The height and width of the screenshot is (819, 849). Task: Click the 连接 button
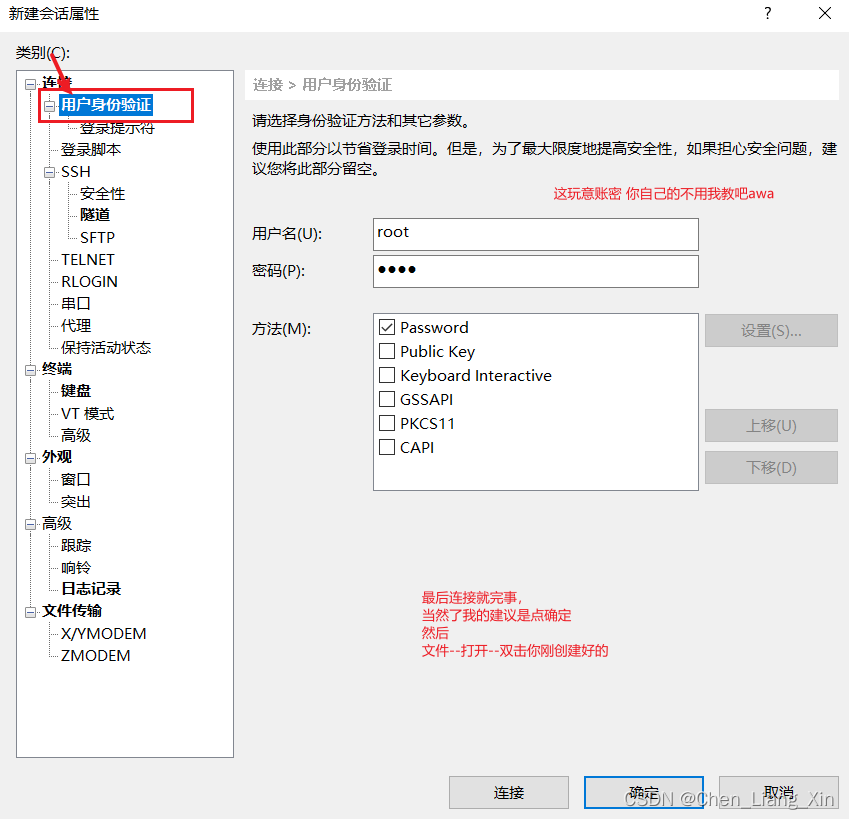pos(508,793)
